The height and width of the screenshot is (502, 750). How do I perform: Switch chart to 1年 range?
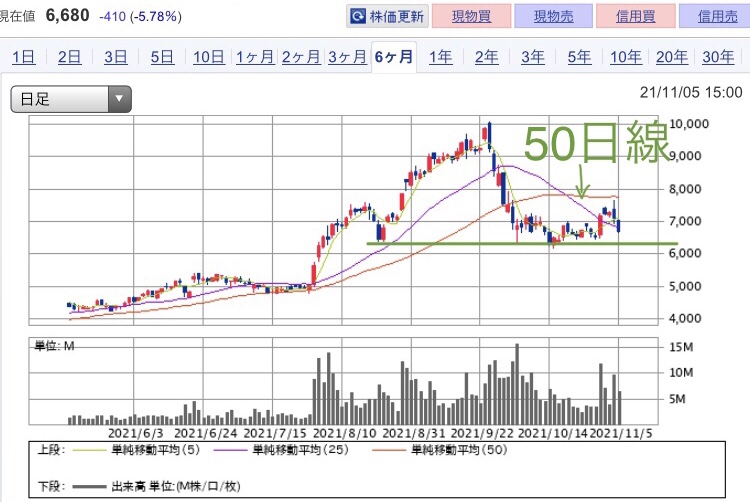click(x=440, y=57)
